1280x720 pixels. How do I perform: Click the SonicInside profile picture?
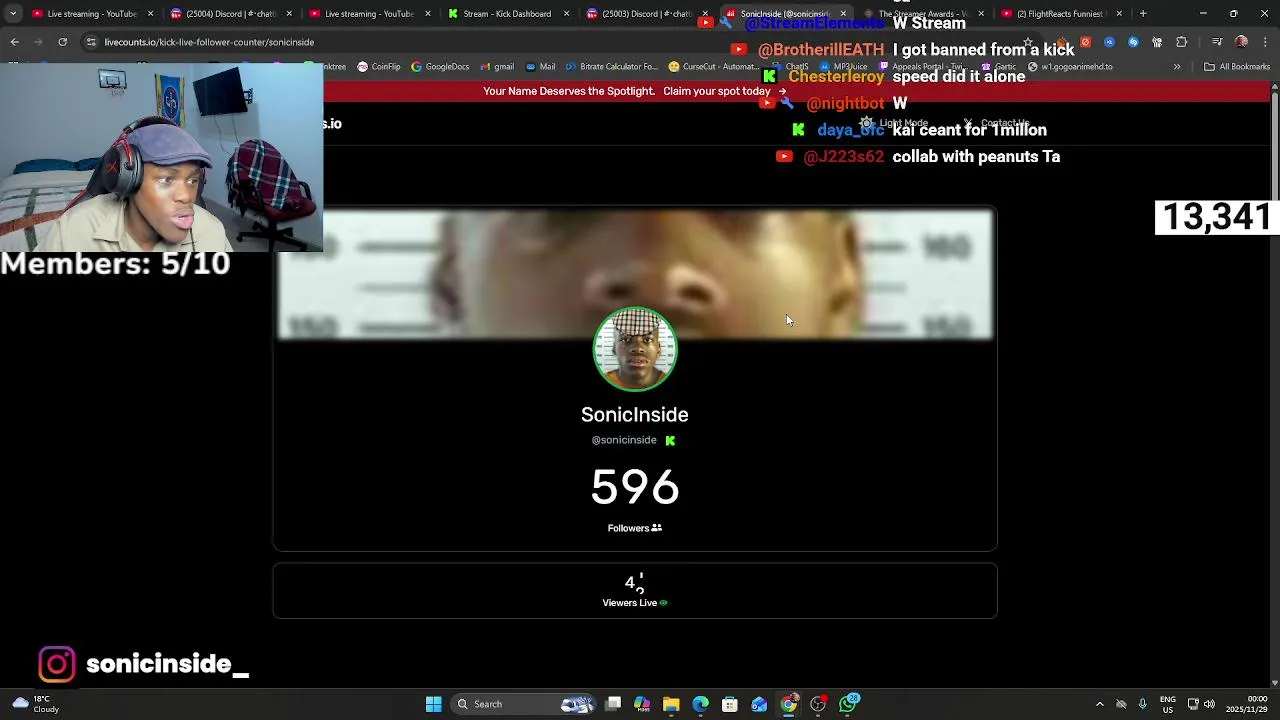pyautogui.click(x=635, y=349)
